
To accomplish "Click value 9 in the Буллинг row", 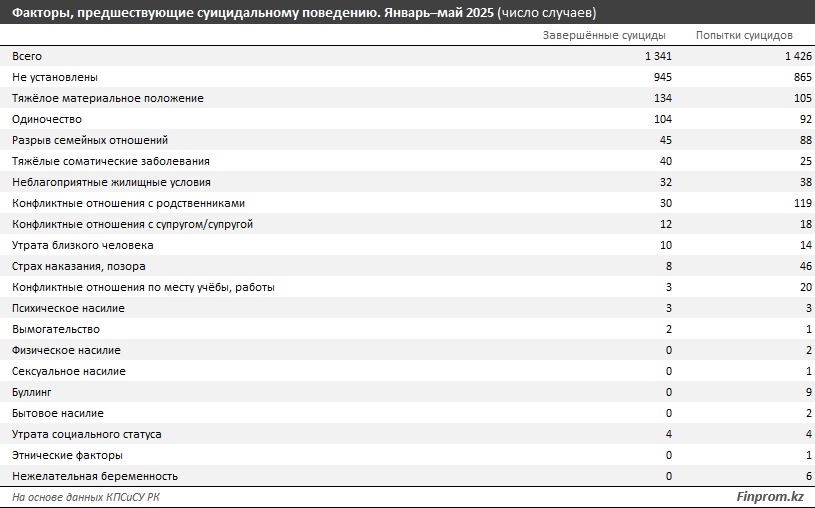I will coord(809,392).
